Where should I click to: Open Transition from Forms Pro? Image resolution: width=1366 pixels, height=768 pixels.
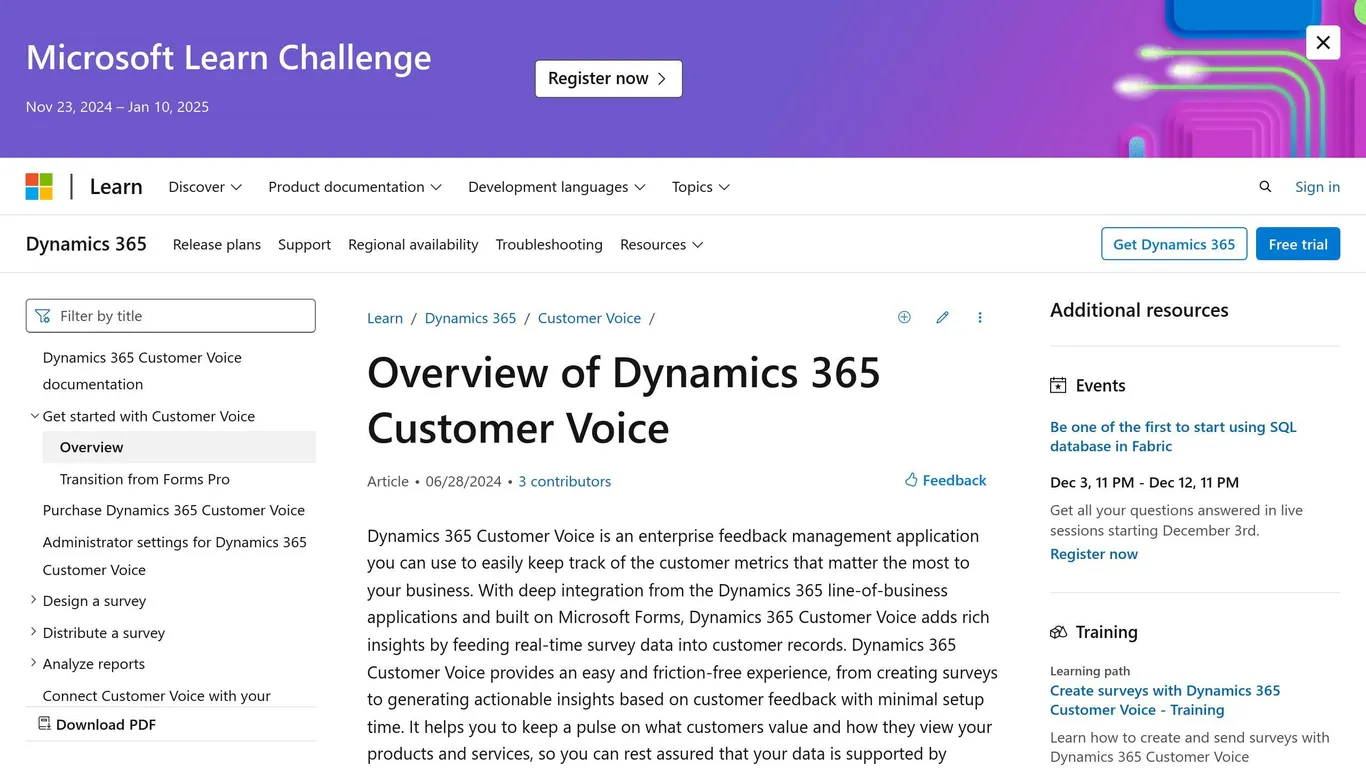point(145,479)
